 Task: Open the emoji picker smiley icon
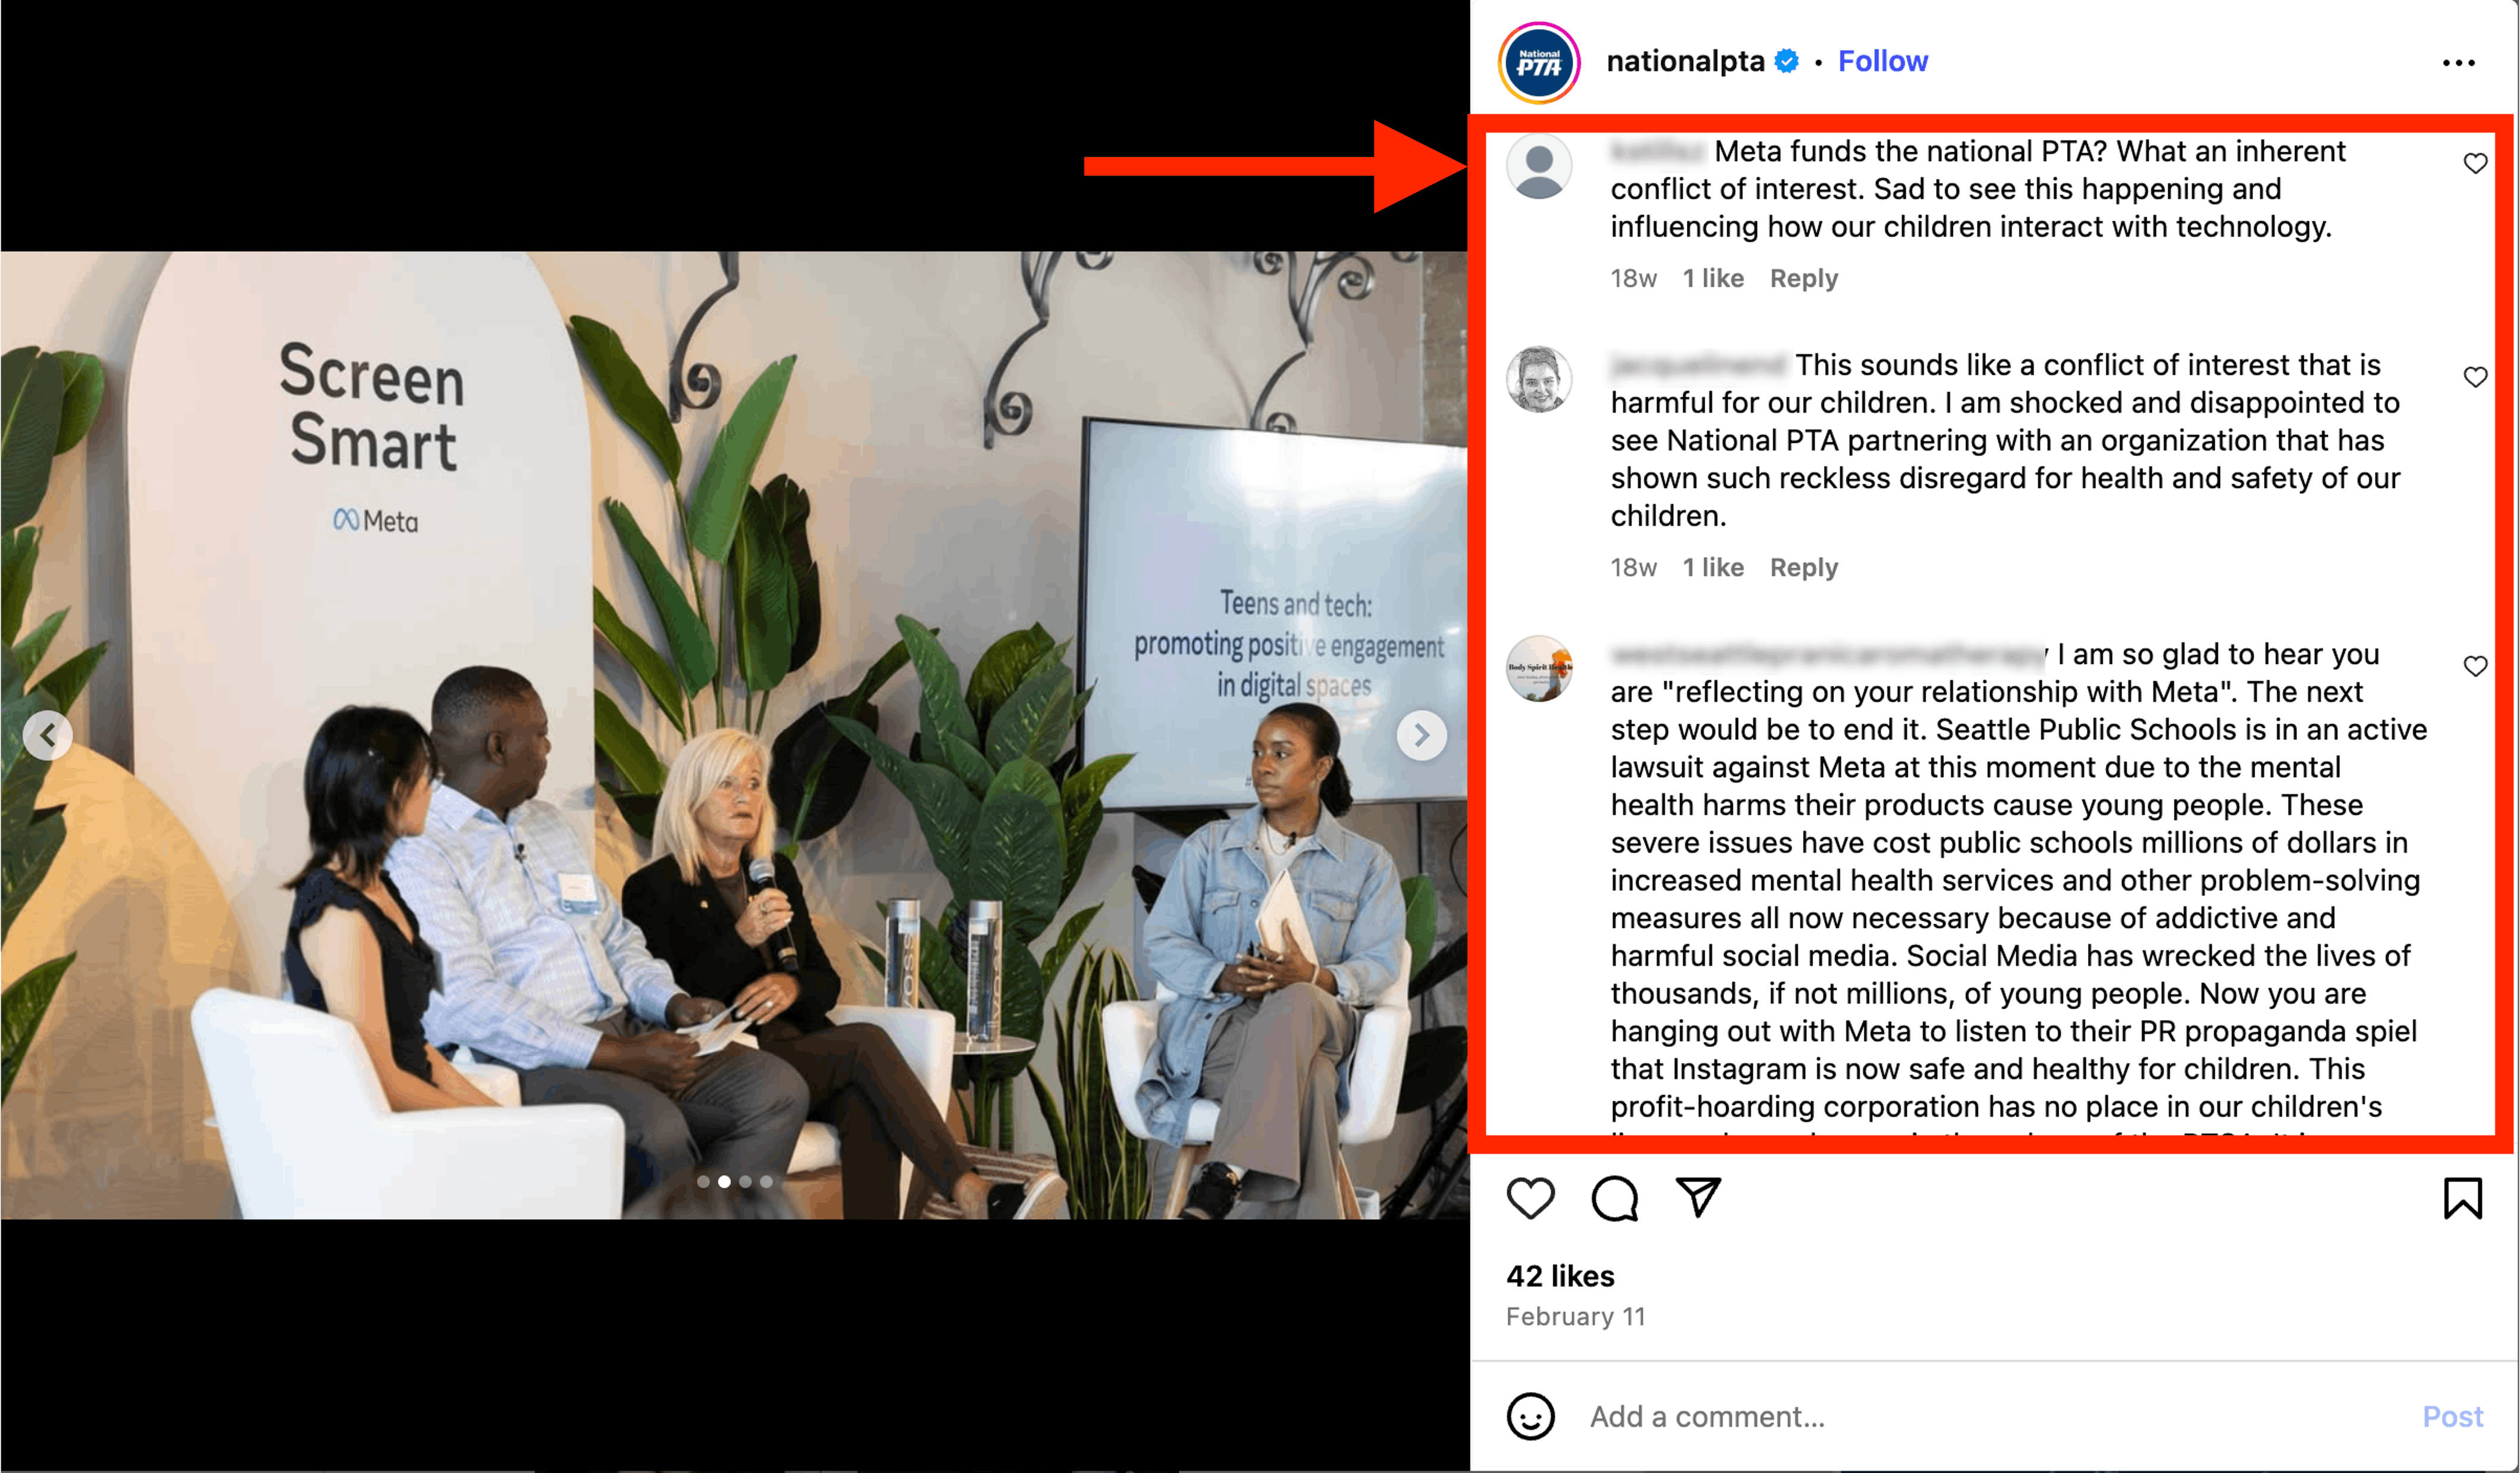click(x=1530, y=1416)
